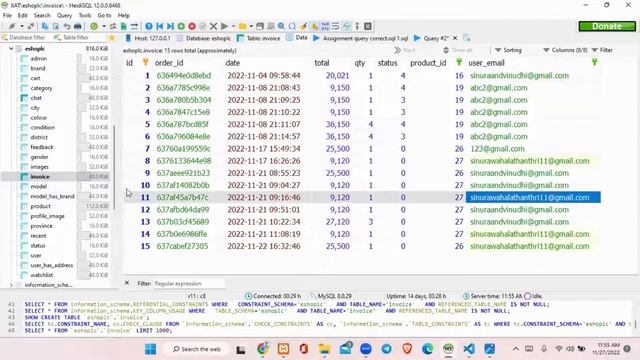Open the dropdown arrow beside open-file folder
The width and height of the screenshot is (640, 360).
click(x=251, y=26)
